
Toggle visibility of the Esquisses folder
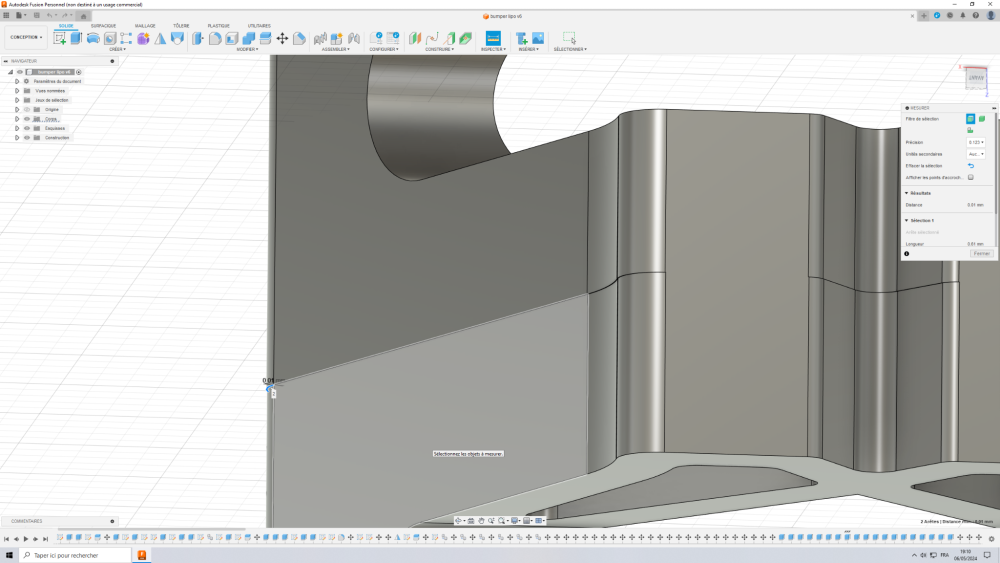pyautogui.click(x=27, y=128)
